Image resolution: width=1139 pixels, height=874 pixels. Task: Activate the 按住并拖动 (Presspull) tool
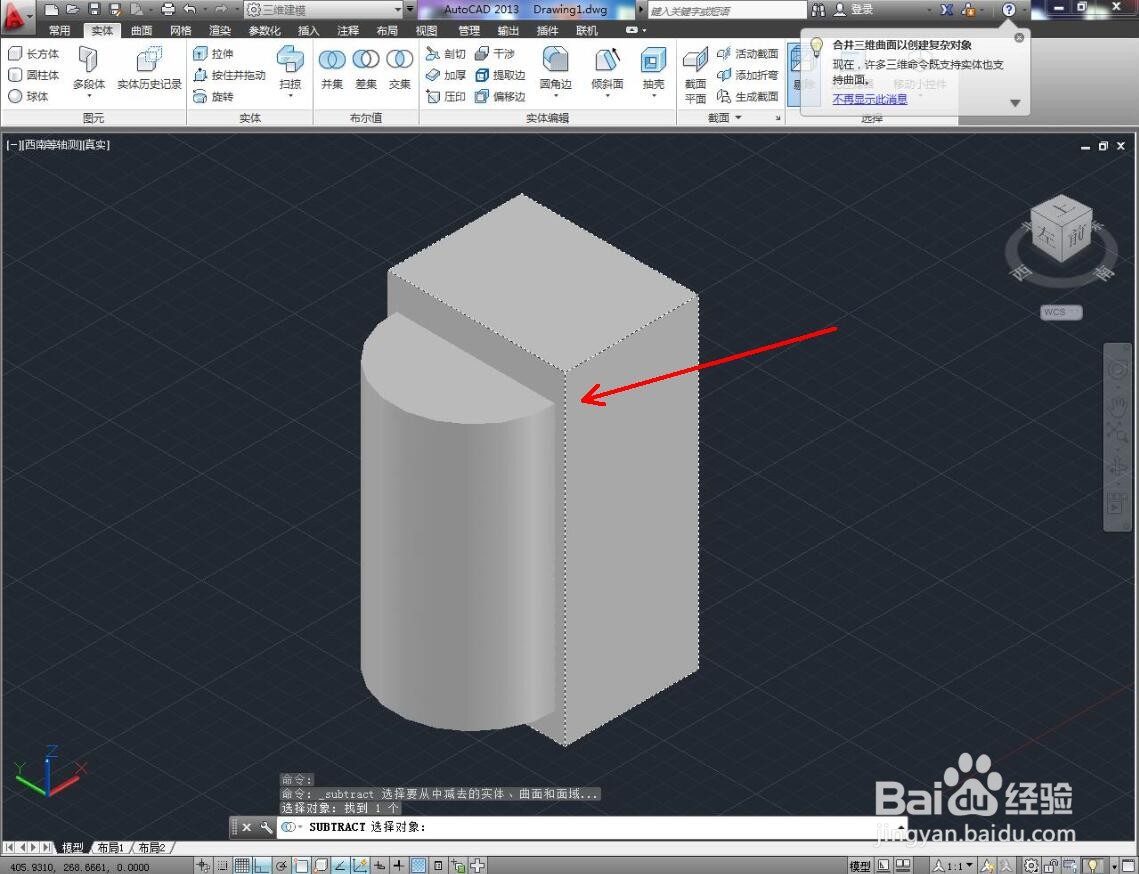[x=230, y=75]
